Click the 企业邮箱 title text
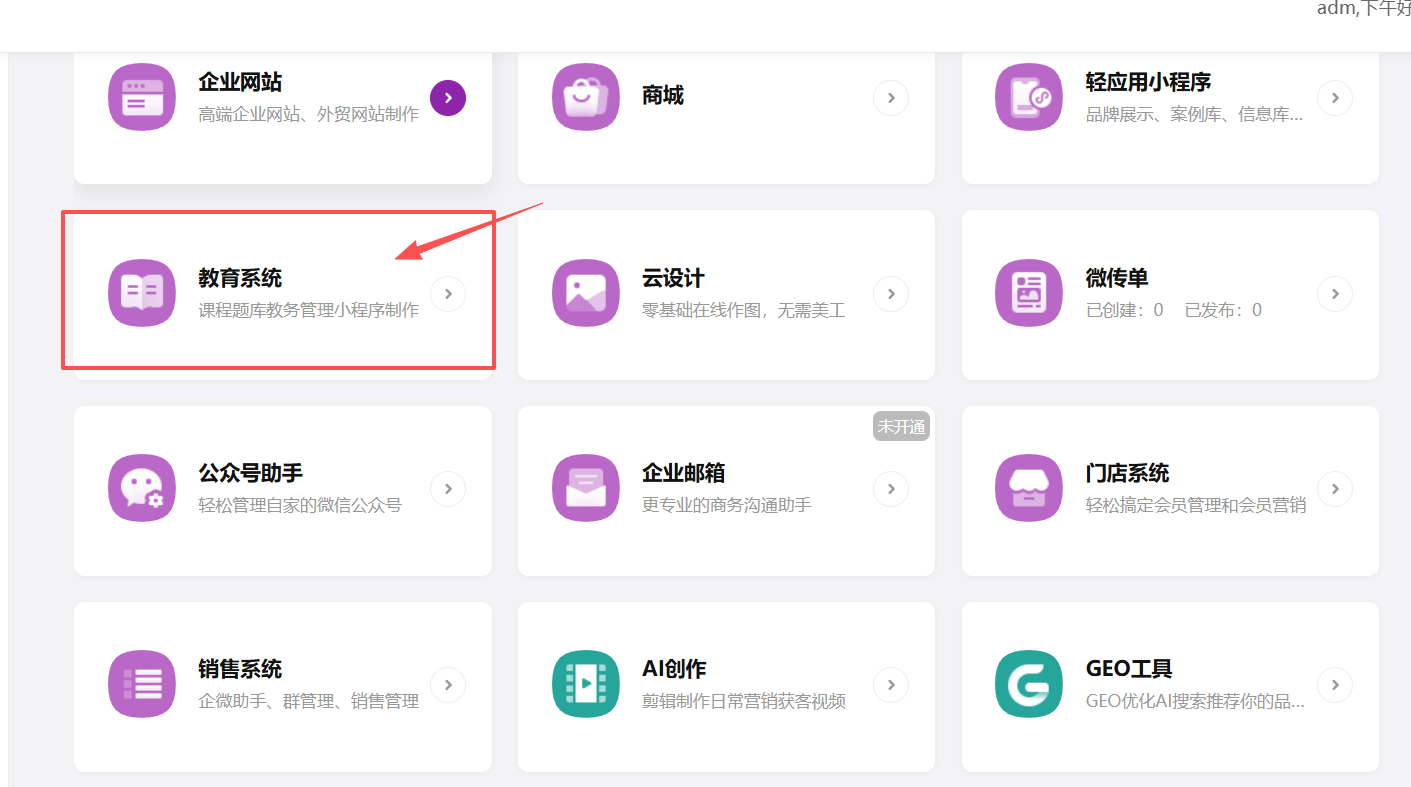Viewport: 1411px width, 787px height. pyautogui.click(x=684, y=473)
